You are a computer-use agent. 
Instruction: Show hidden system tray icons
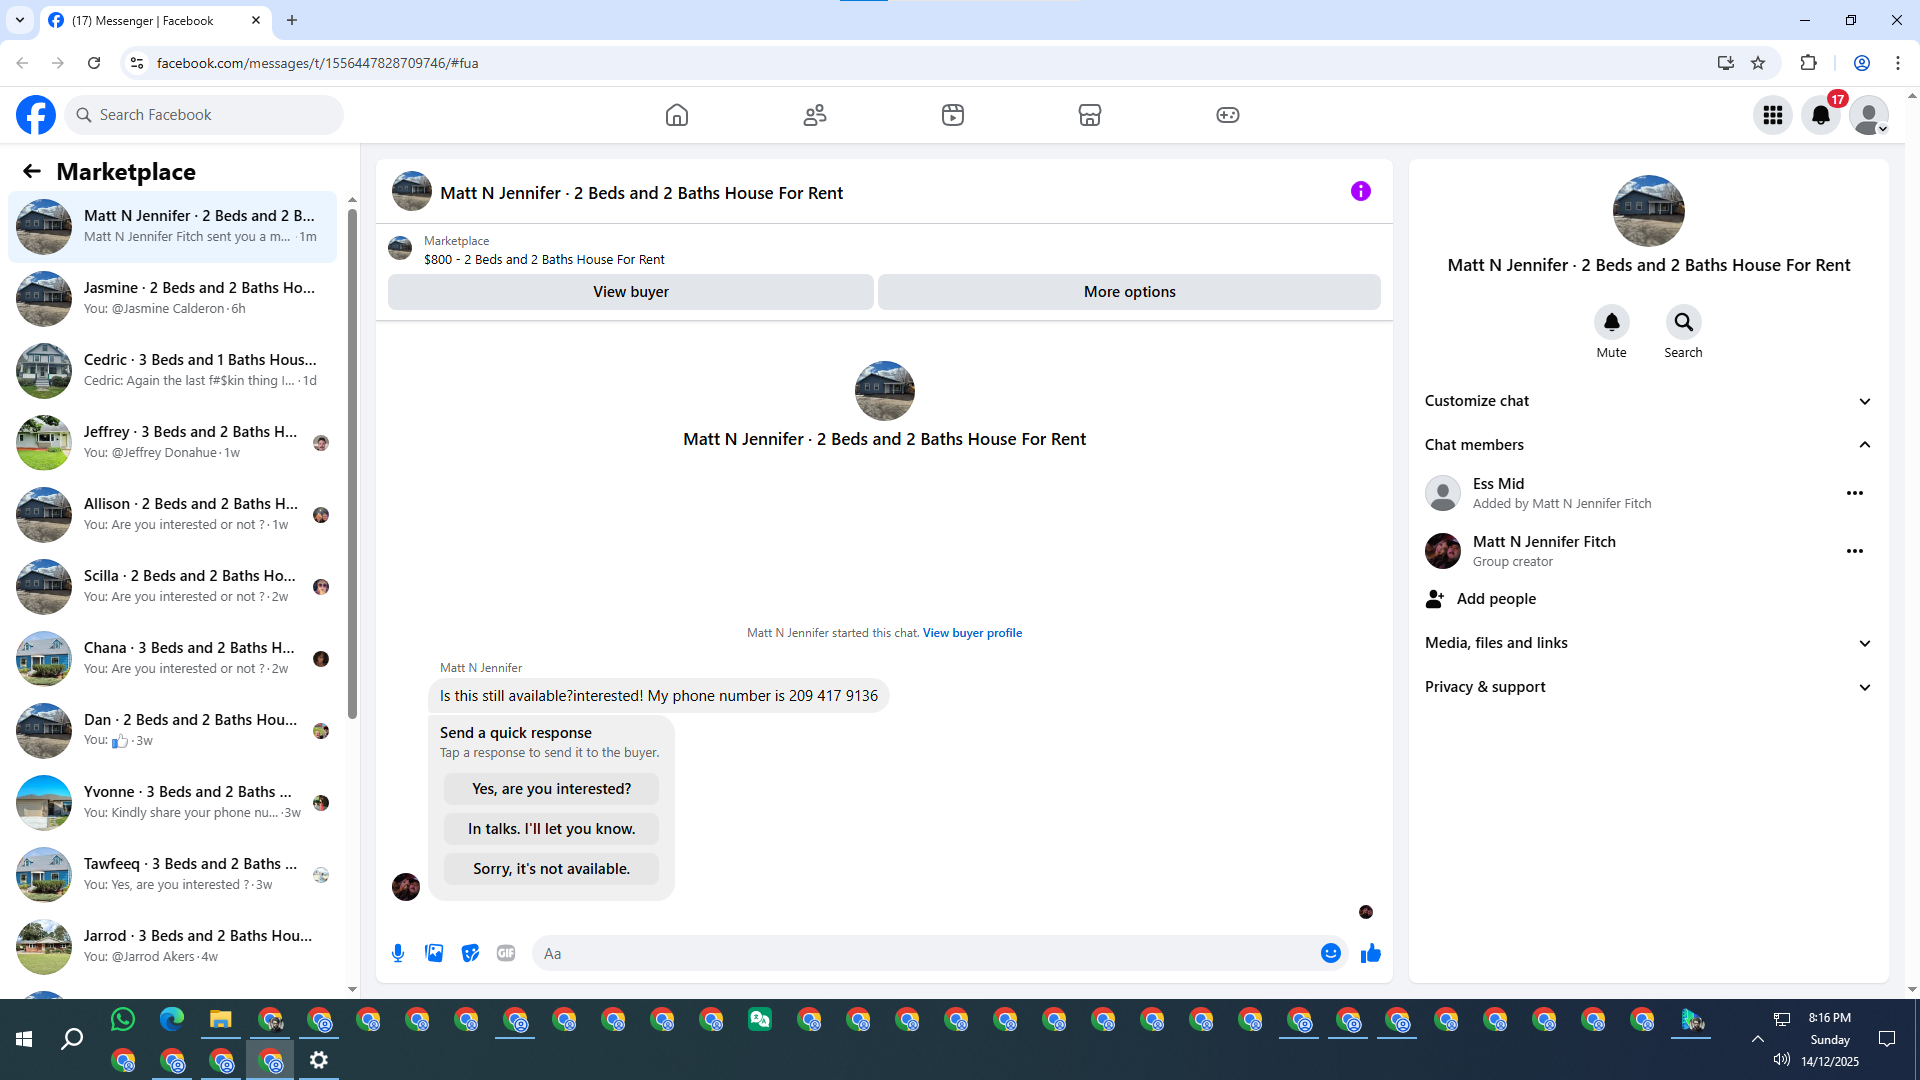(x=1757, y=1040)
